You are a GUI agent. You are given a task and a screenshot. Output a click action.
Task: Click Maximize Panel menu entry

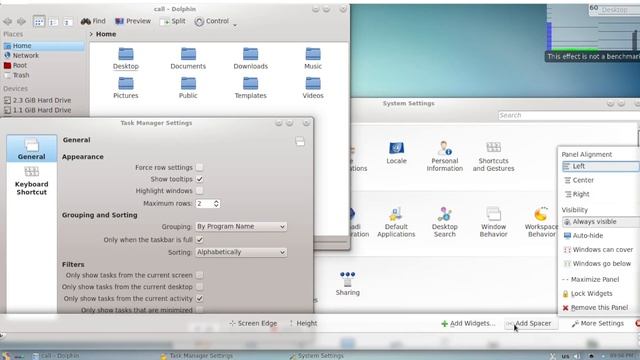[591, 280]
